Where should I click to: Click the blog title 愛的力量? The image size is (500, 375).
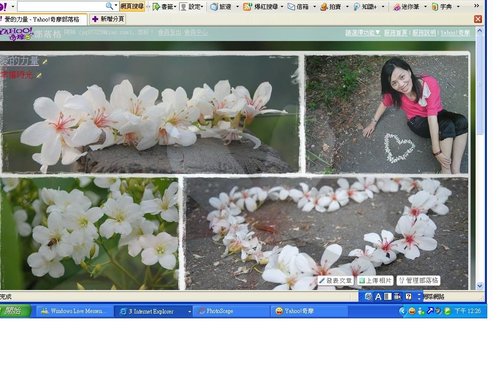click(x=19, y=61)
